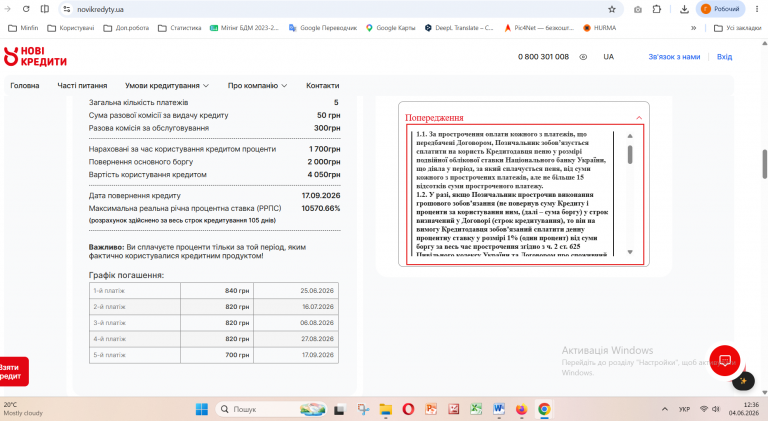
Task: Select the 5-й платіж date 17.09.2026
Action: point(317,355)
